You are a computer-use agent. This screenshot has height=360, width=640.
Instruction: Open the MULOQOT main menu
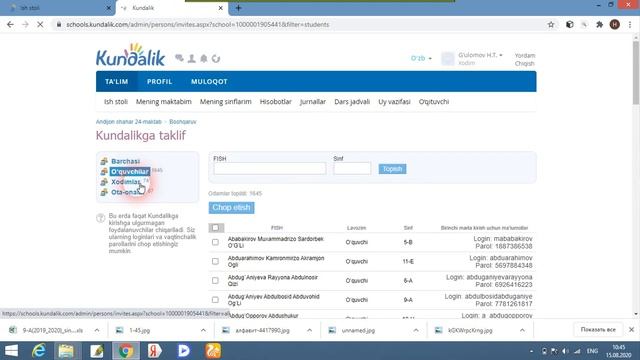pos(209,82)
